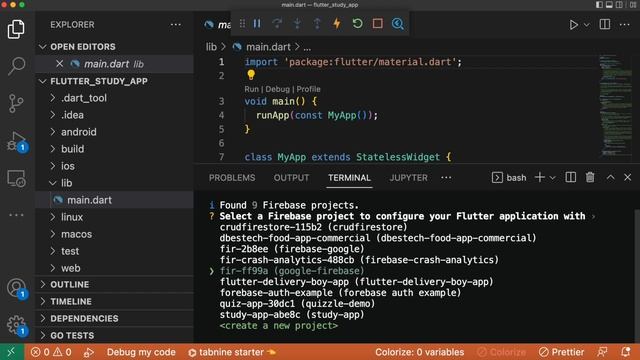Run the file with play button
Viewport: 640px width, 360px height.
click(573, 25)
